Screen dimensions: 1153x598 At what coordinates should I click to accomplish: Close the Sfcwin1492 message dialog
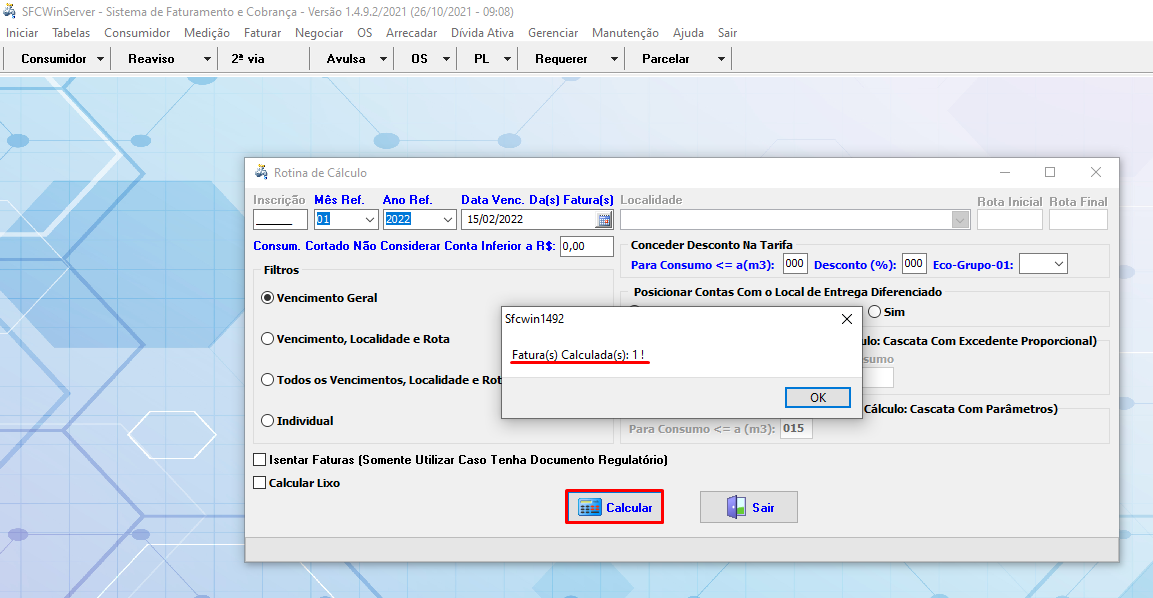[x=846, y=319]
